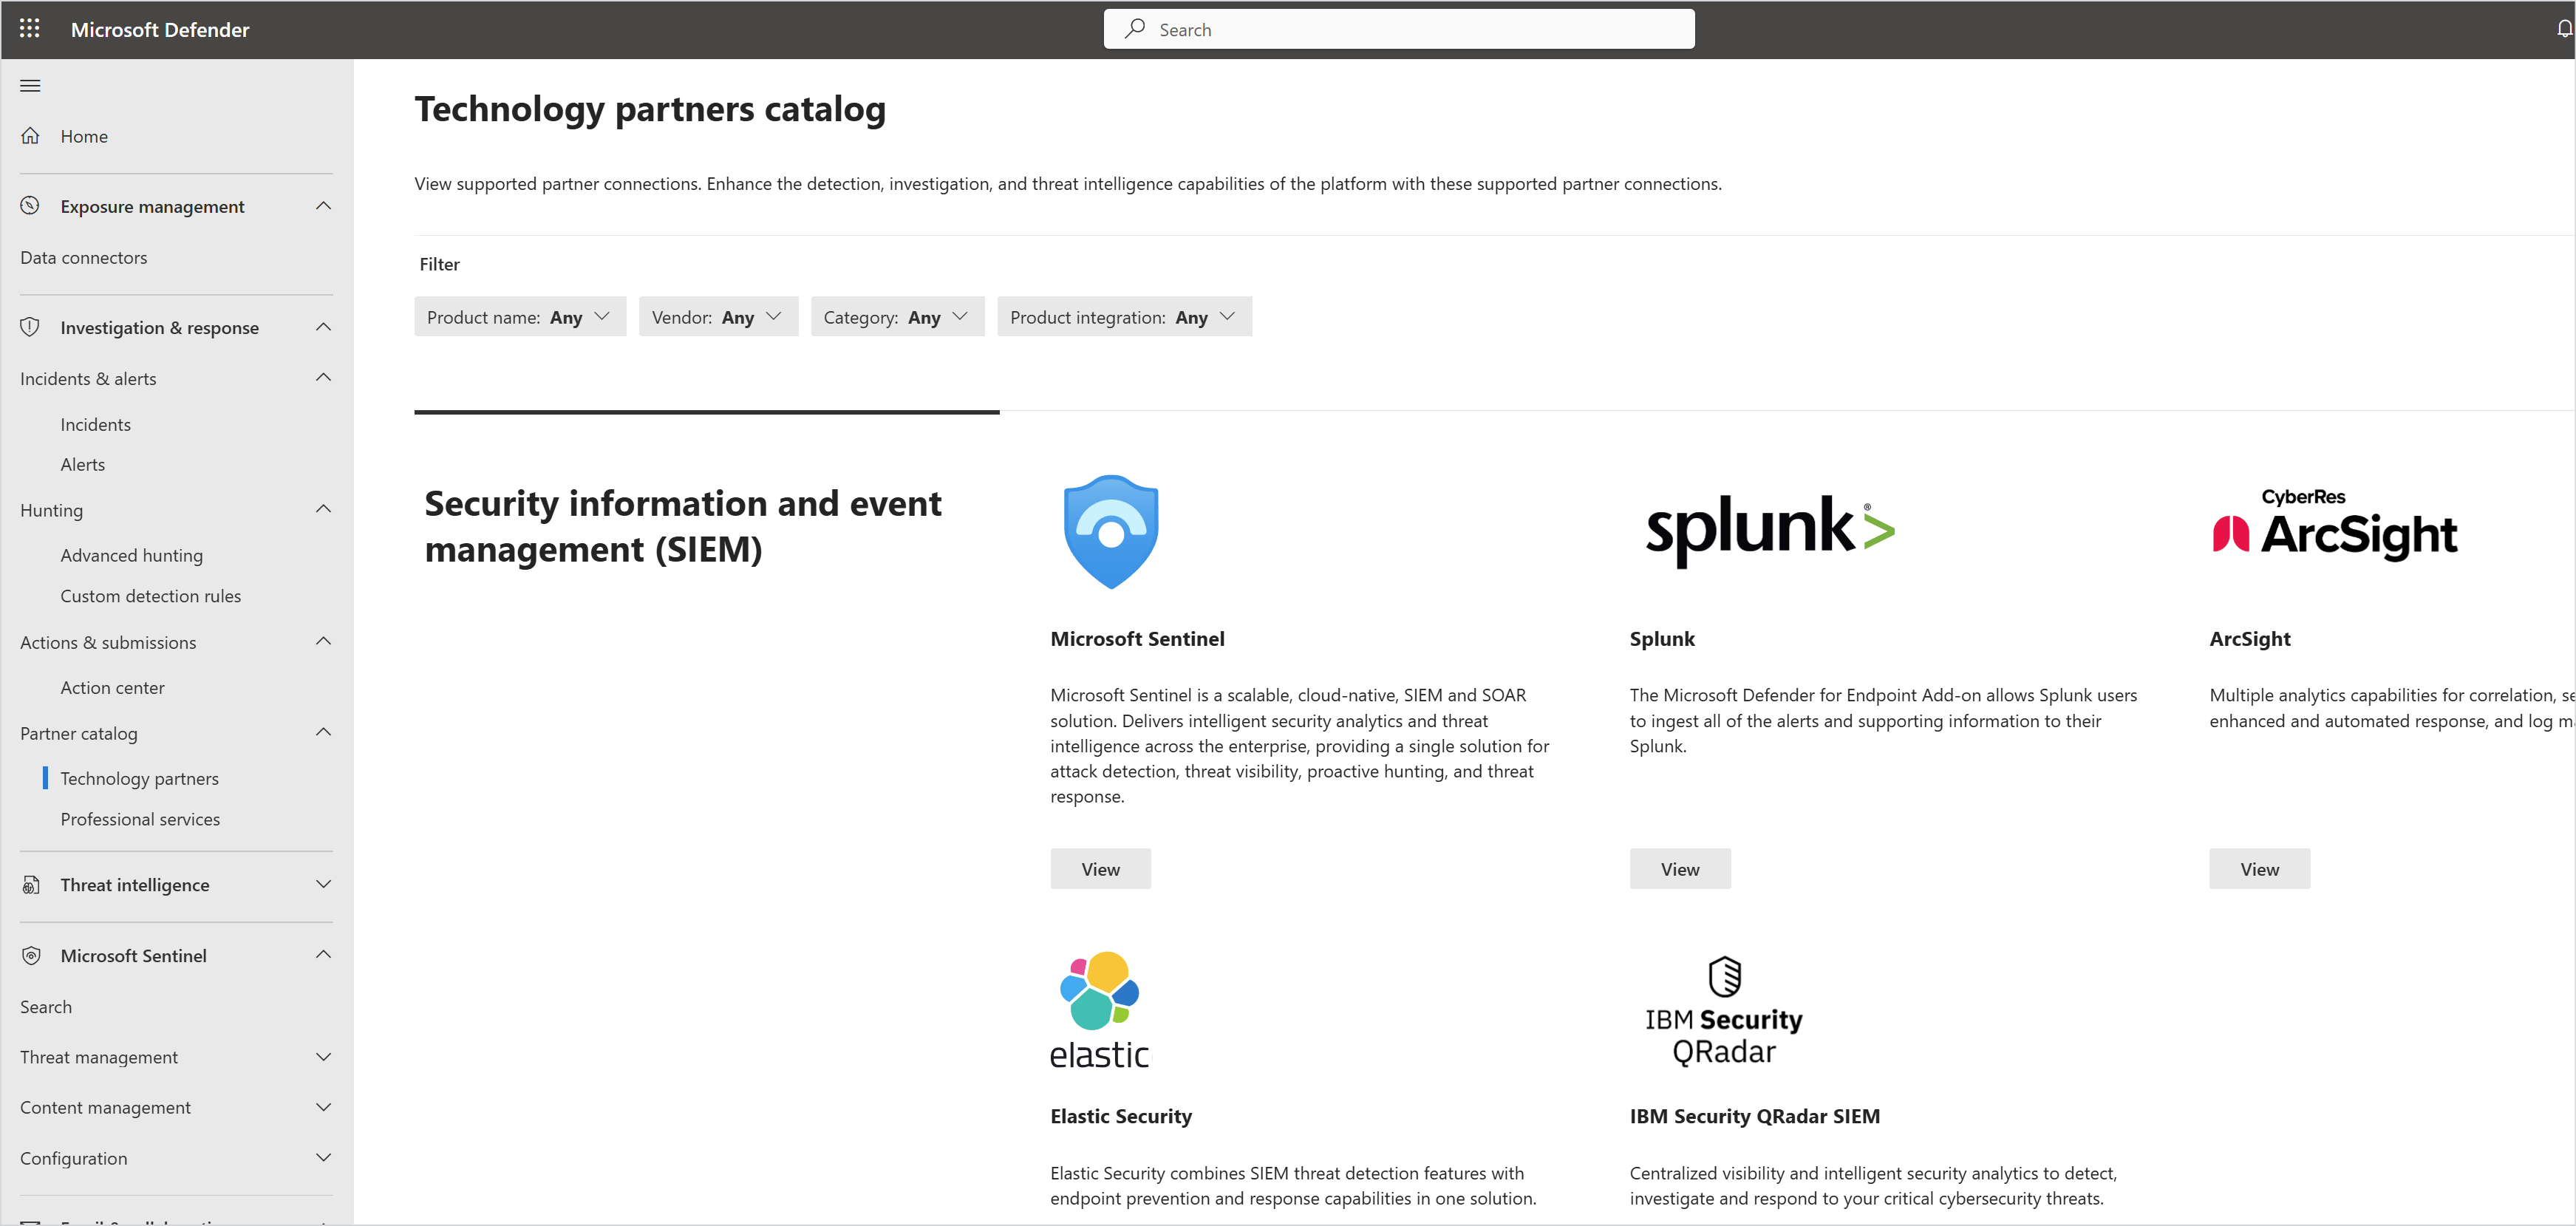Expand the Threat management section
The height and width of the screenshot is (1226, 2576).
coord(323,1057)
